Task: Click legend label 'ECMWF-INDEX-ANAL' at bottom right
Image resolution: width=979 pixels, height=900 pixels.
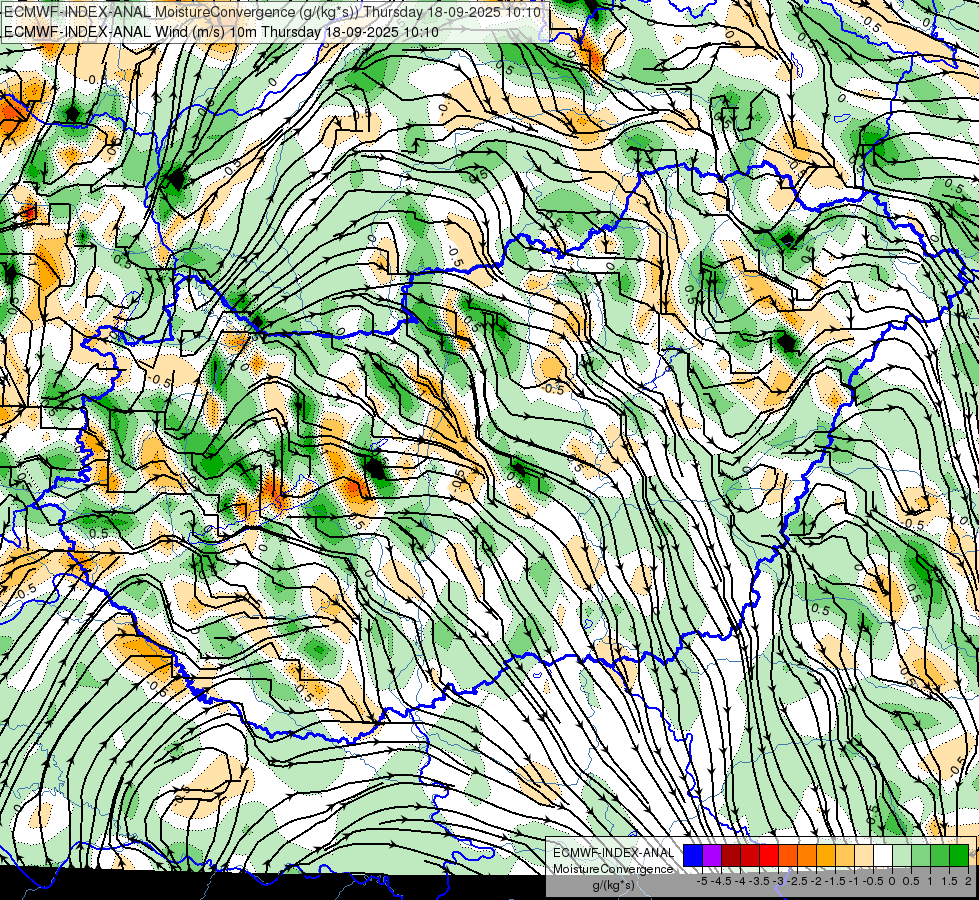Action: [x=613, y=853]
